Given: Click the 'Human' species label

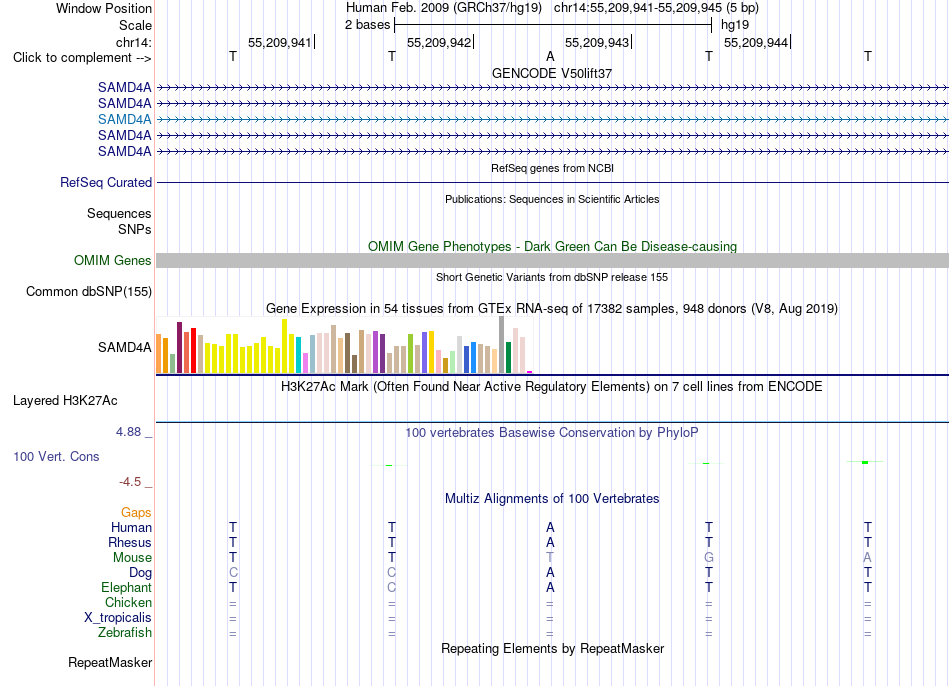Looking at the screenshot, I should click(131, 527).
